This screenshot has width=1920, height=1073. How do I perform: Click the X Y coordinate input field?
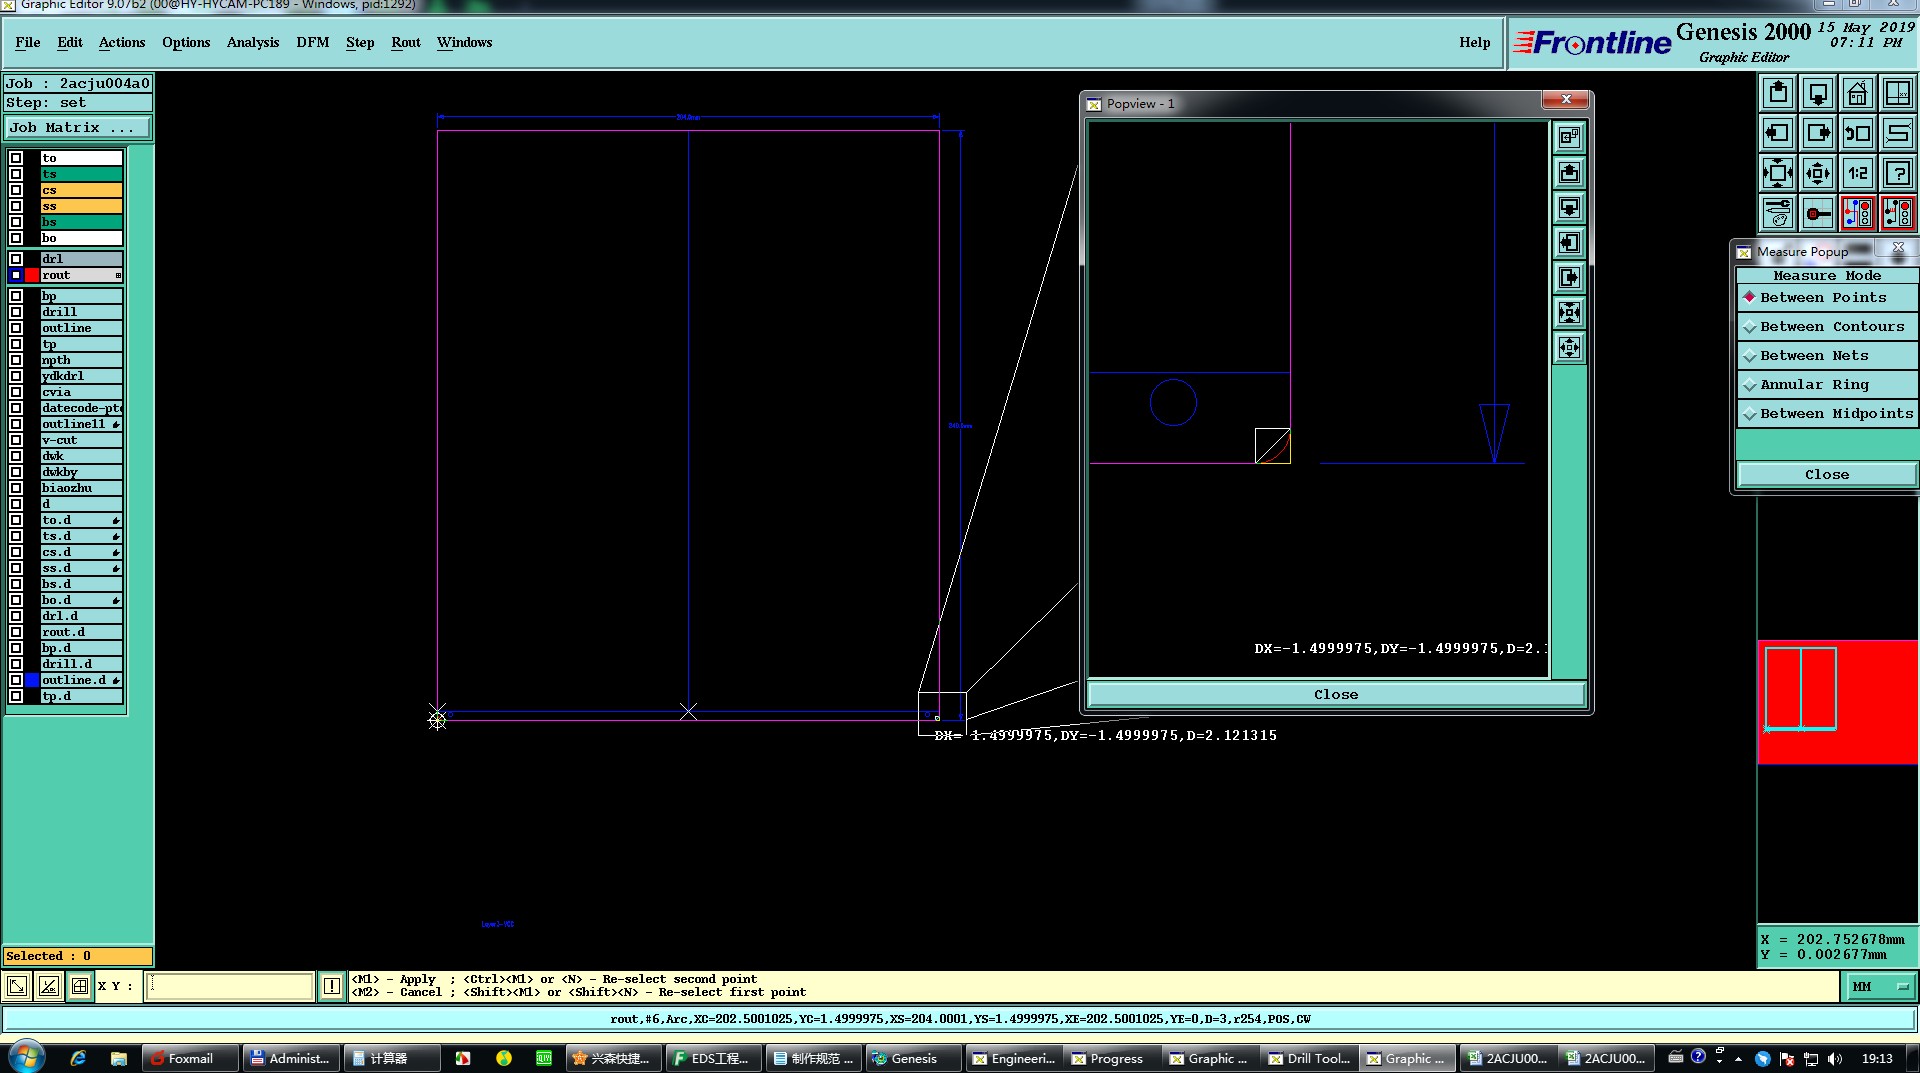click(x=229, y=986)
